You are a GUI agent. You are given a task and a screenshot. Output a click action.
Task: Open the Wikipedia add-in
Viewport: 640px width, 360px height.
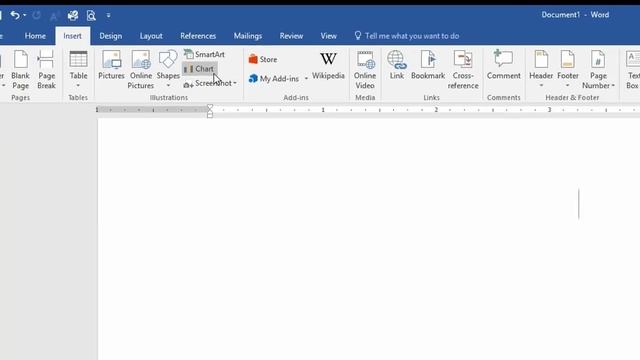click(328, 65)
